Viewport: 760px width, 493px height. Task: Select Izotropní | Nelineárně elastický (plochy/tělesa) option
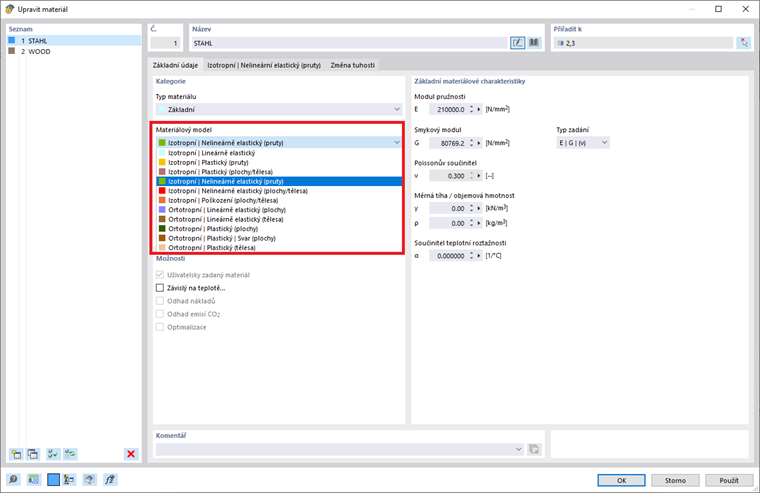[x=279, y=191]
